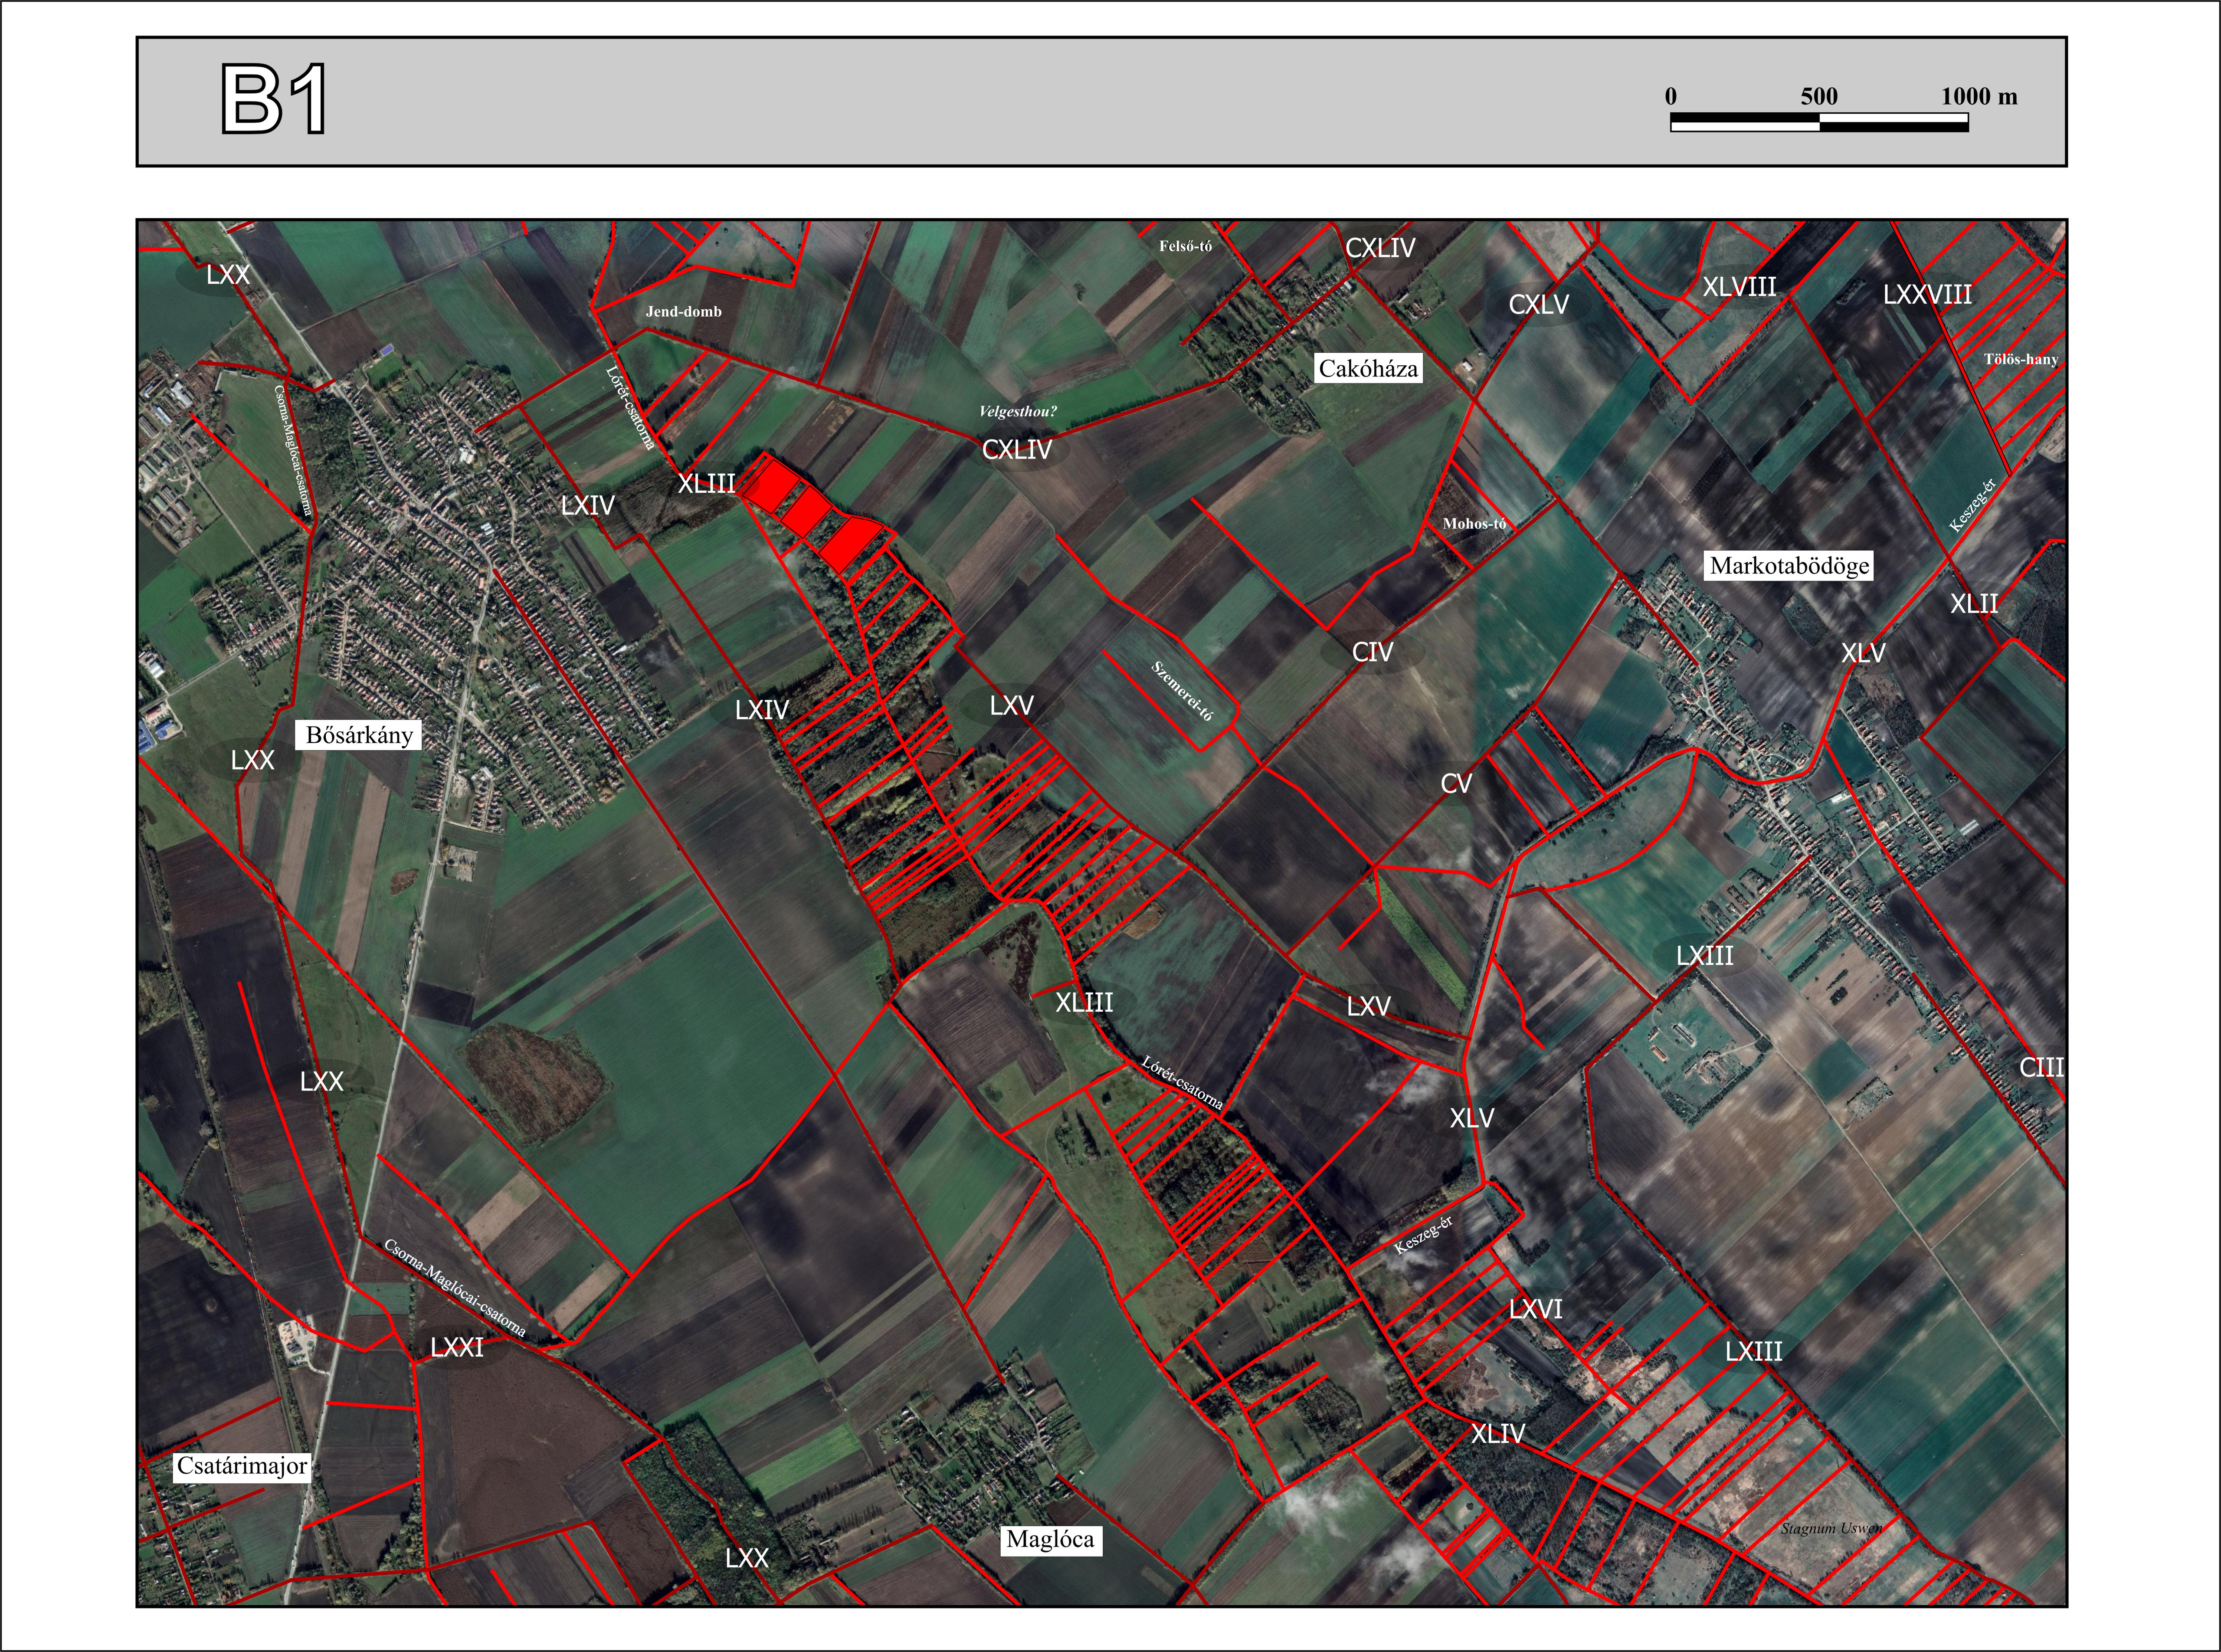The height and width of the screenshot is (1652, 2221).
Task: Select the Csatárimajor label
Action: (242, 1467)
